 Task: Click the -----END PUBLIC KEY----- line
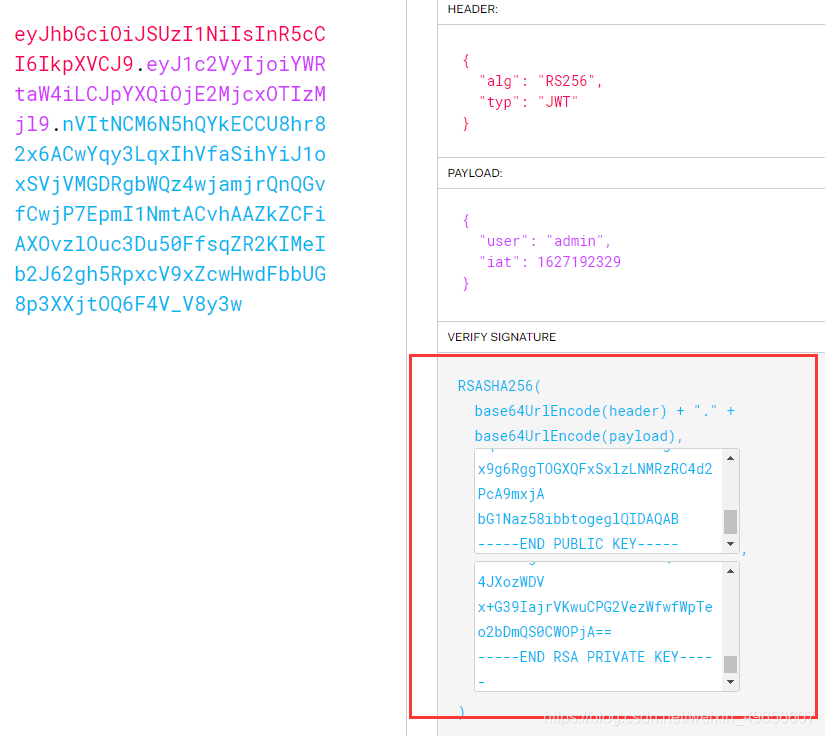[x=578, y=544]
